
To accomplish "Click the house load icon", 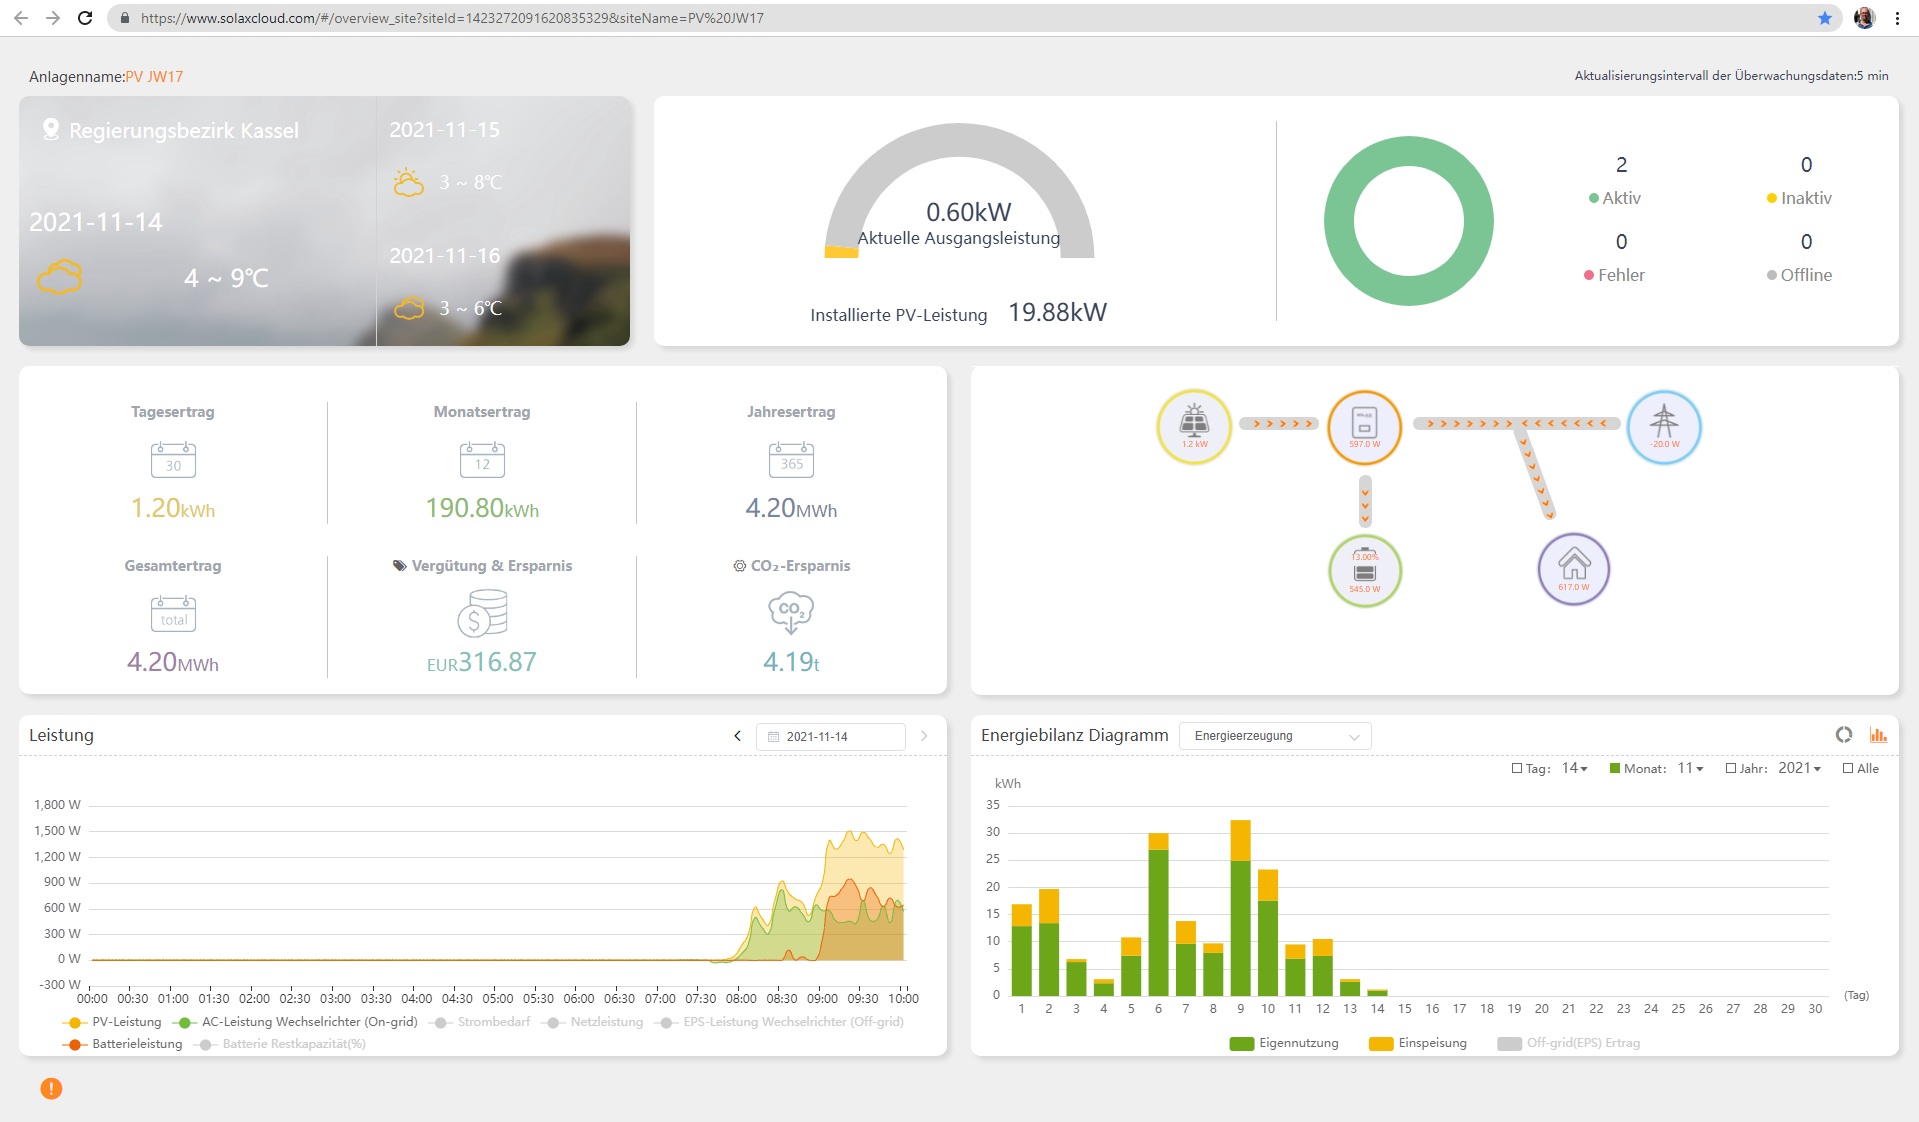I will coord(1573,569).
